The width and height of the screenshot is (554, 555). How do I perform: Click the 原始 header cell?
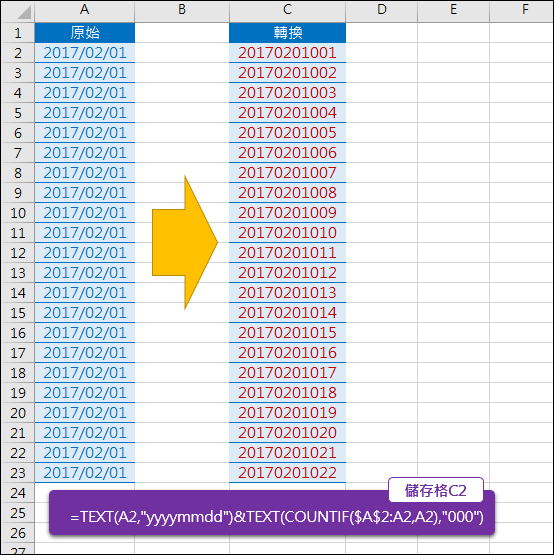[85, 33]
